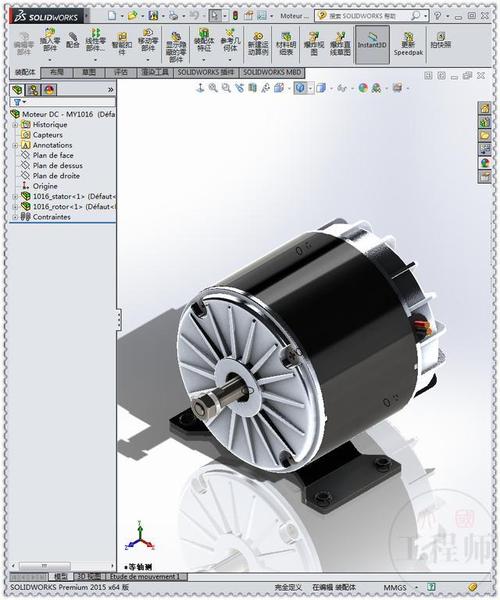
Task: Click the Rebuild traffic light icon
Action: coord(235,16)
